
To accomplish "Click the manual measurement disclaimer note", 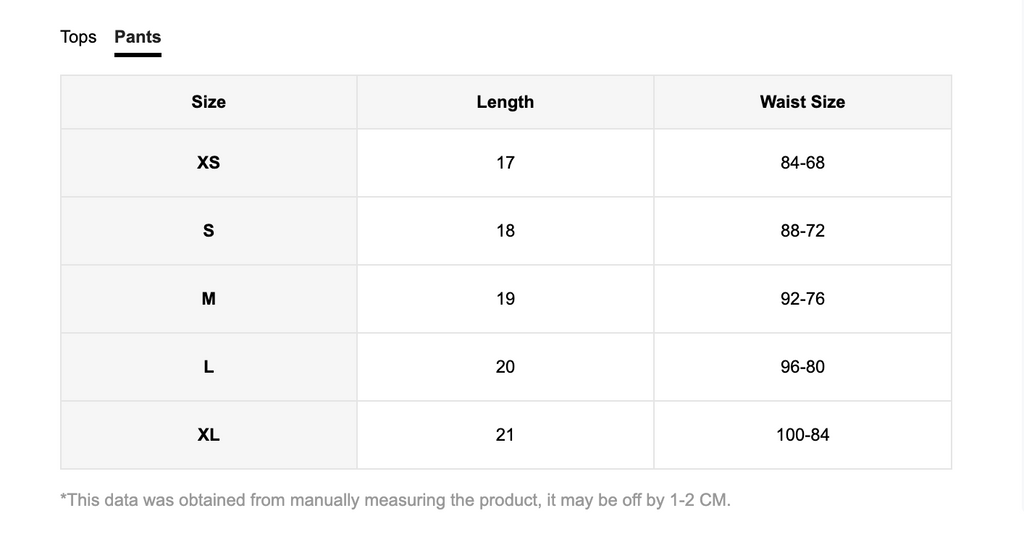I will [395, 500].
